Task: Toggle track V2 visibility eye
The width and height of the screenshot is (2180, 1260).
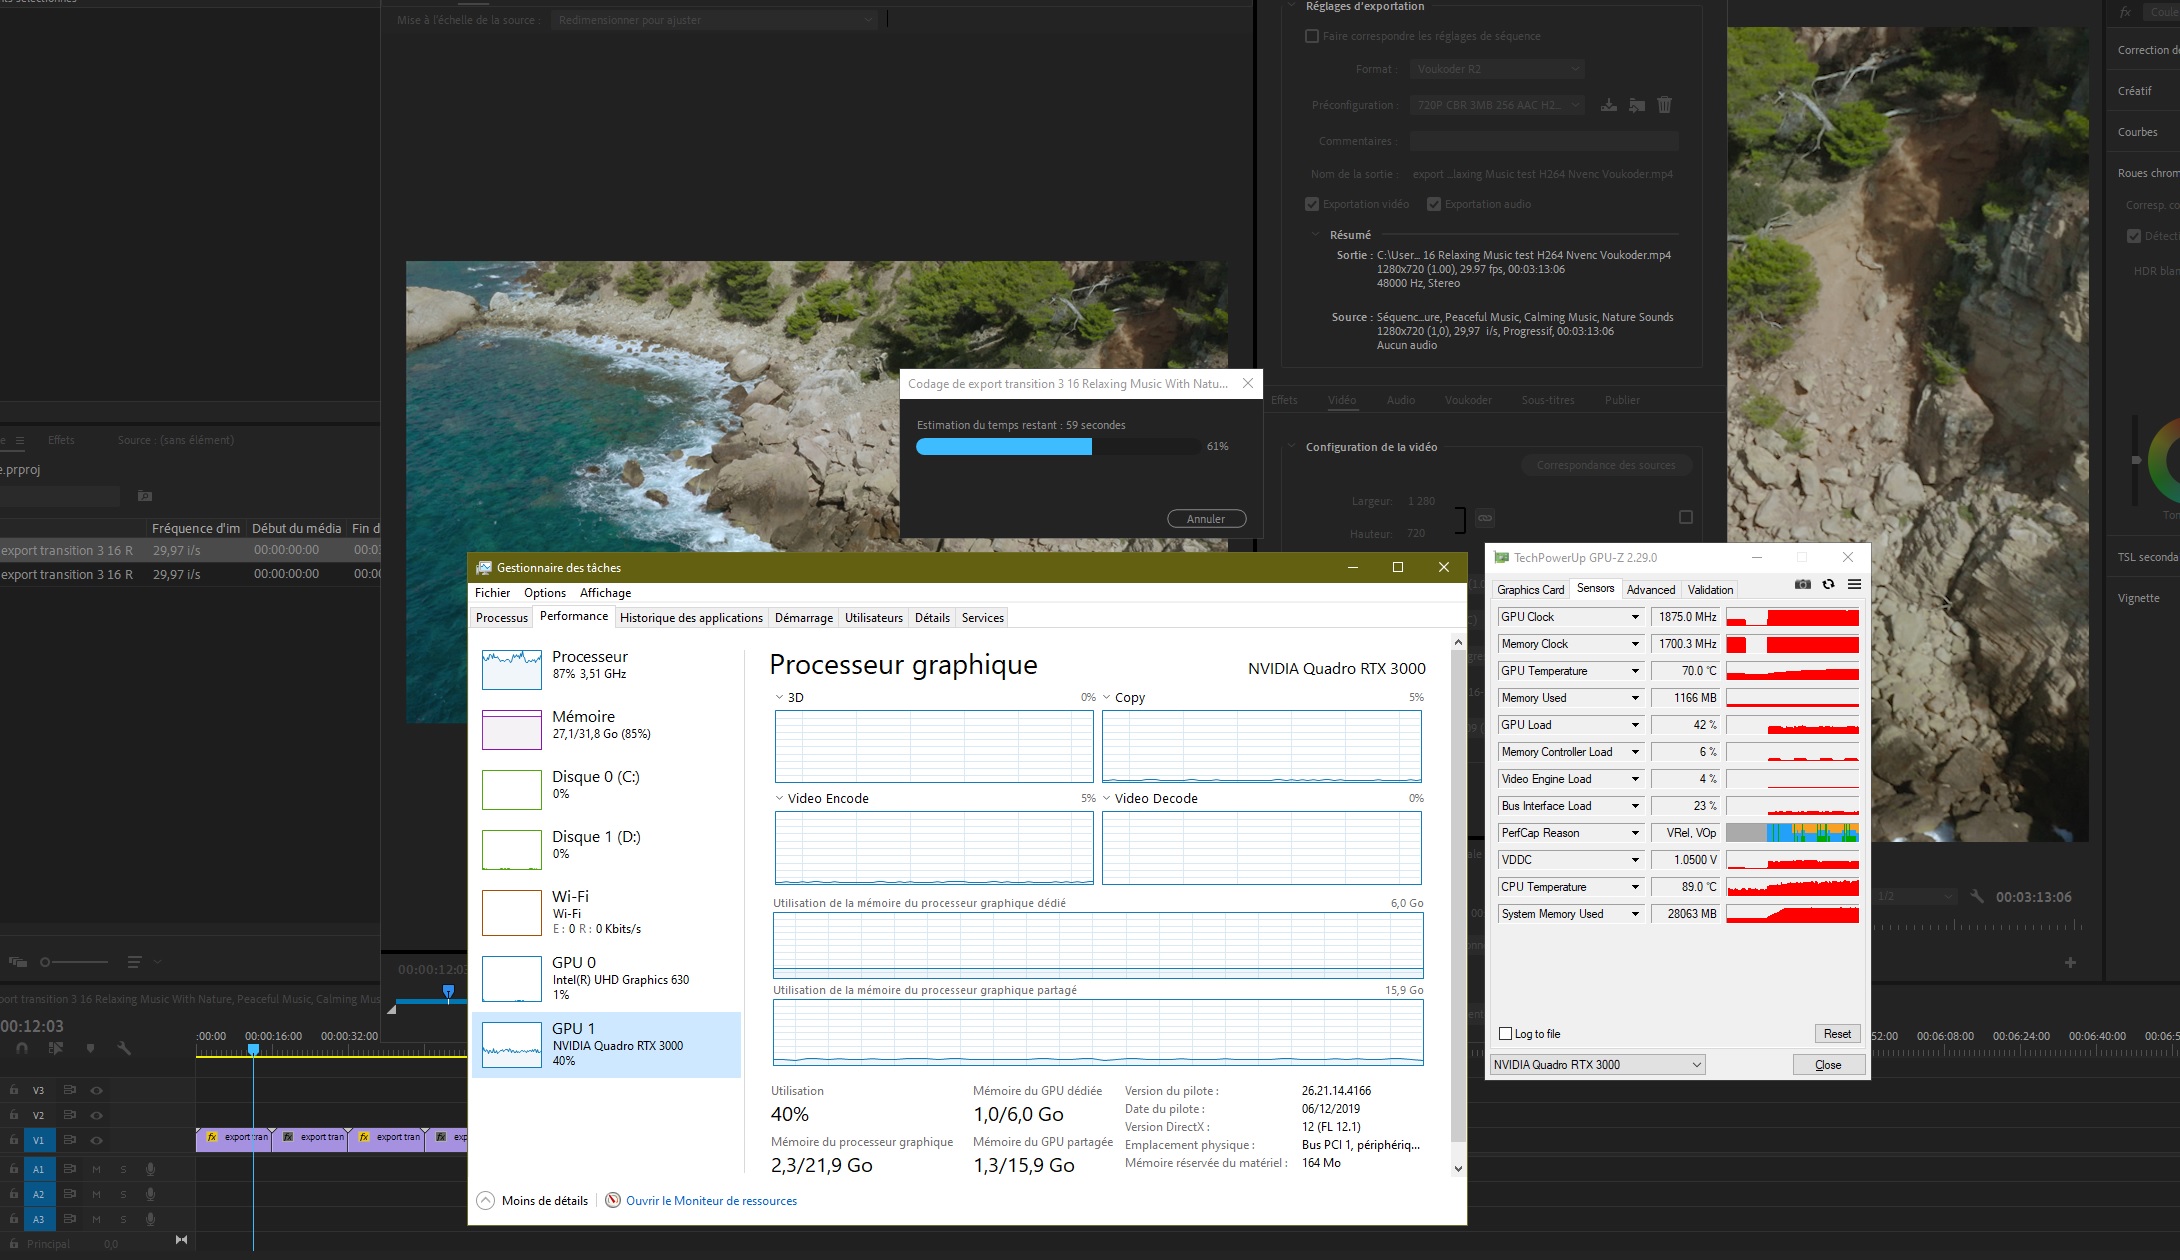Action: 97,1115
